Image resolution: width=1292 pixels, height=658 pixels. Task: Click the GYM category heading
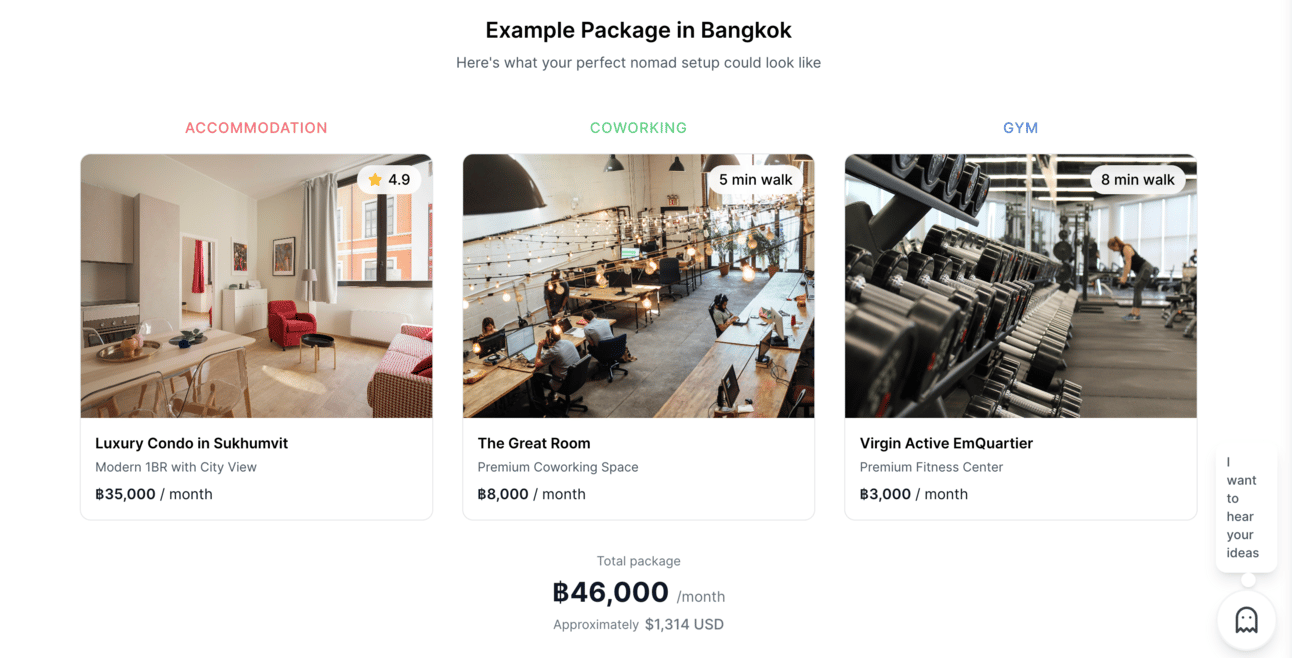click(x=1020, y=128)
